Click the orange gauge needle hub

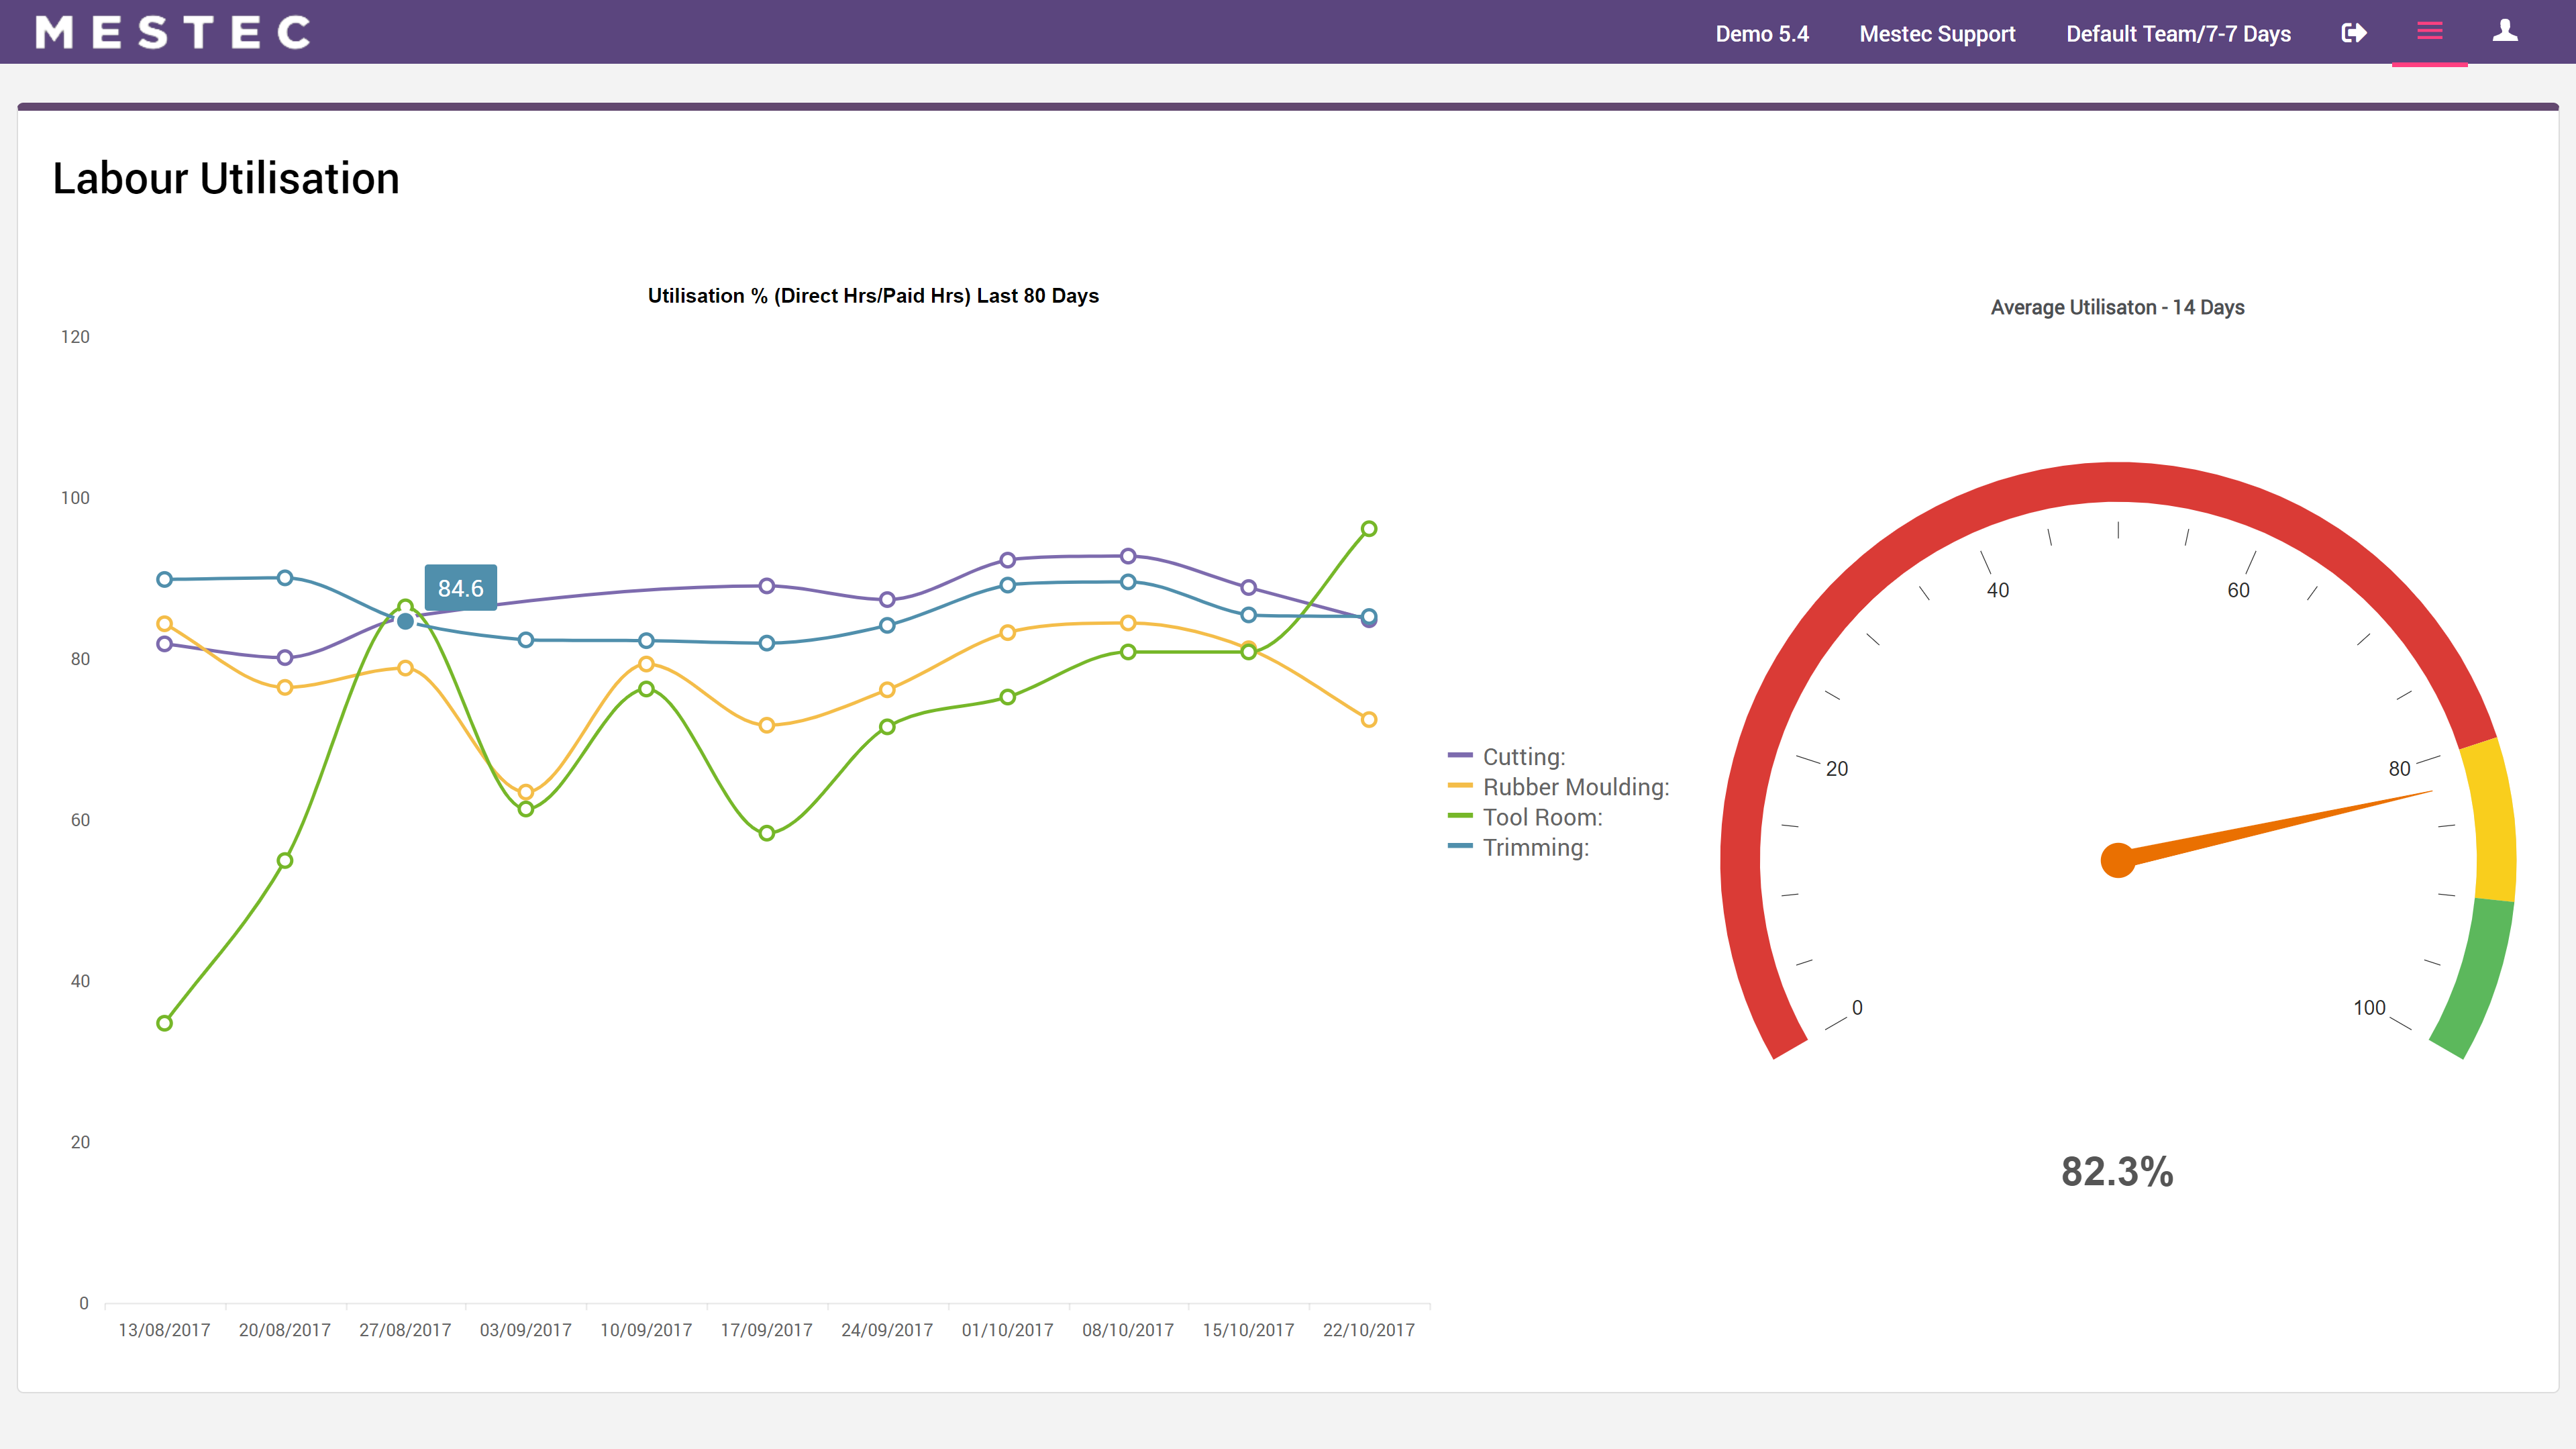[2117, 860]
